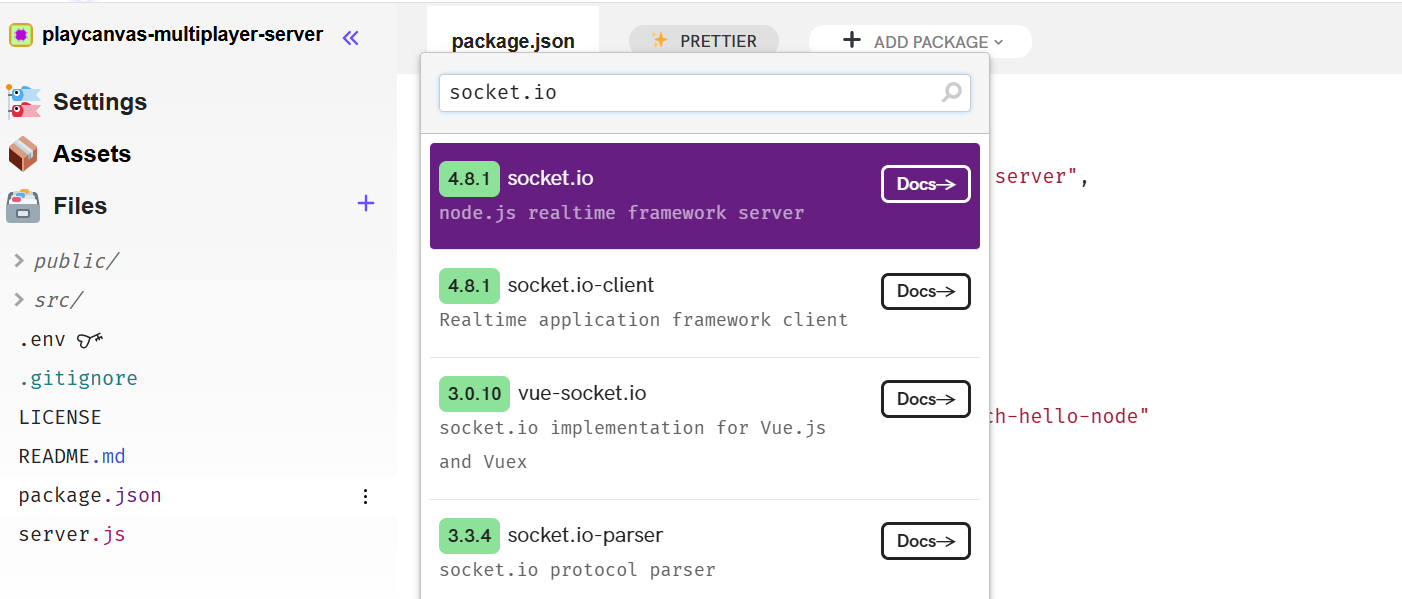Click the Files drawer icon
Image resolution: width=1402 pixels, height=599 pixels.
[23, 206]
